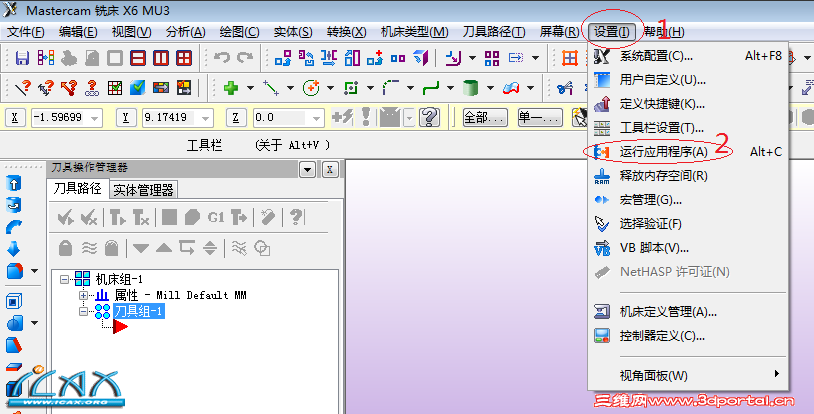
Task: Click the horizontal split viewport icon
Action: point(138,58)
